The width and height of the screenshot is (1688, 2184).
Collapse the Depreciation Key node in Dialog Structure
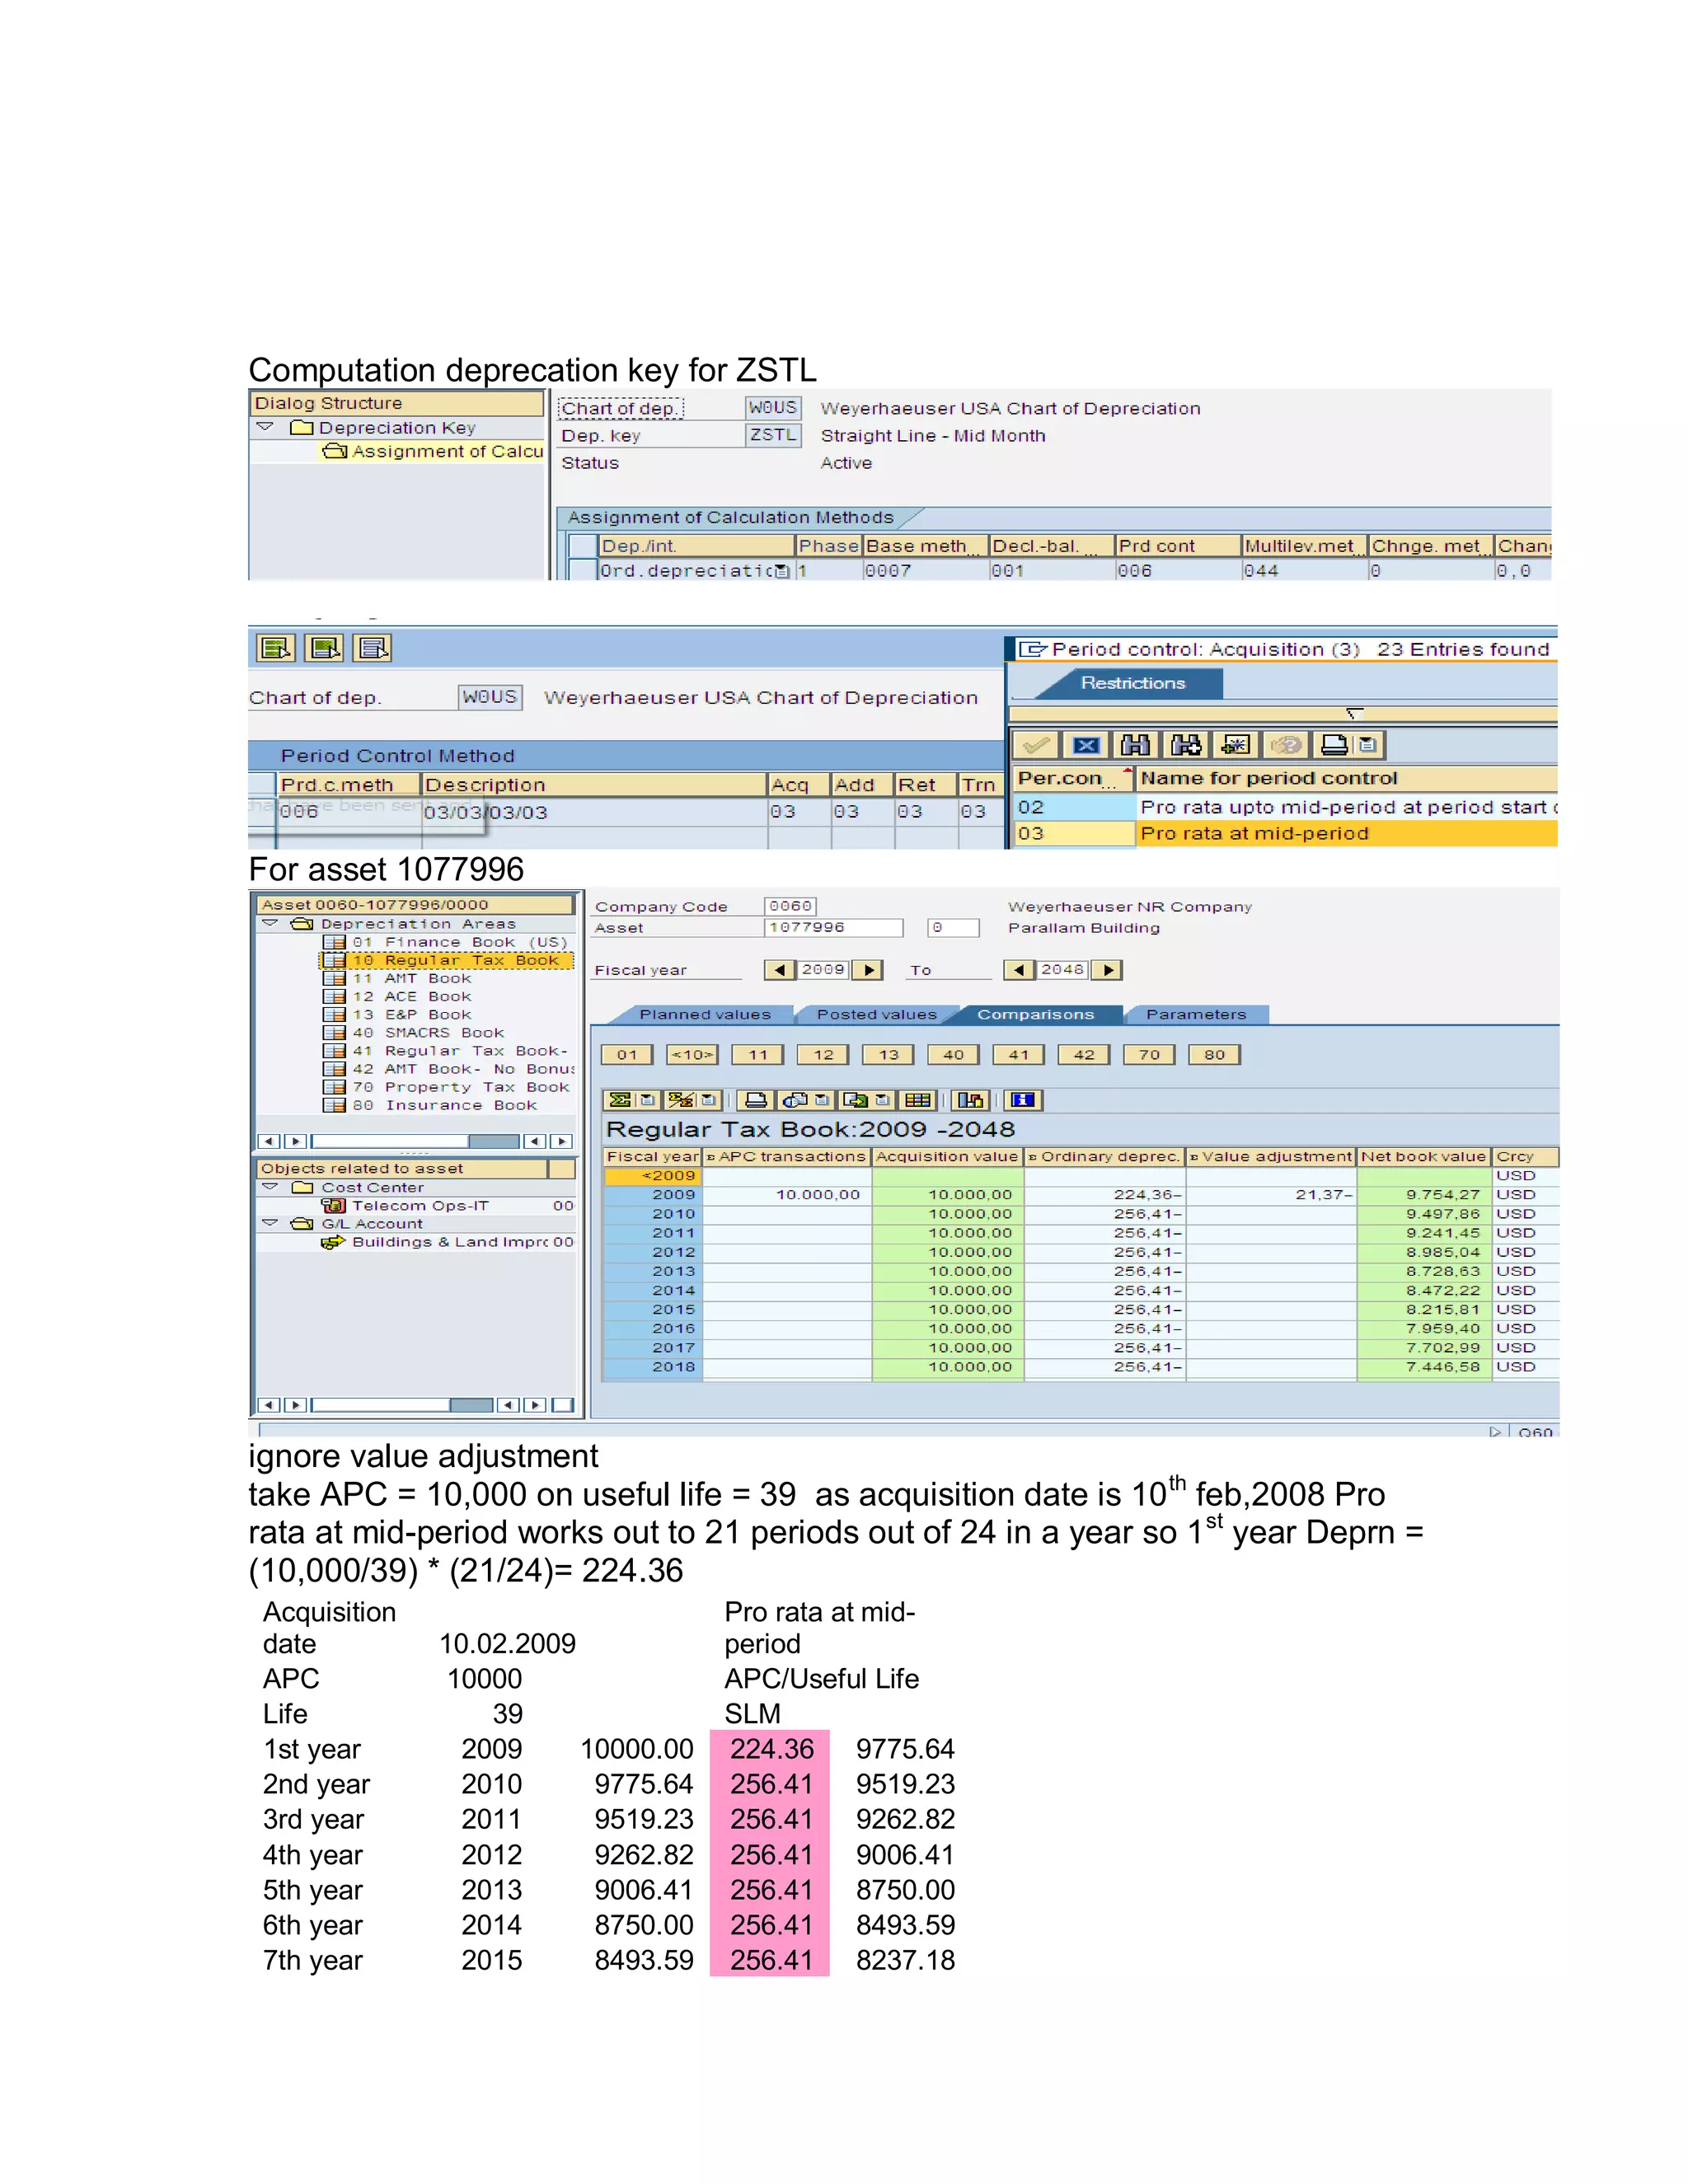click(265, 427)
